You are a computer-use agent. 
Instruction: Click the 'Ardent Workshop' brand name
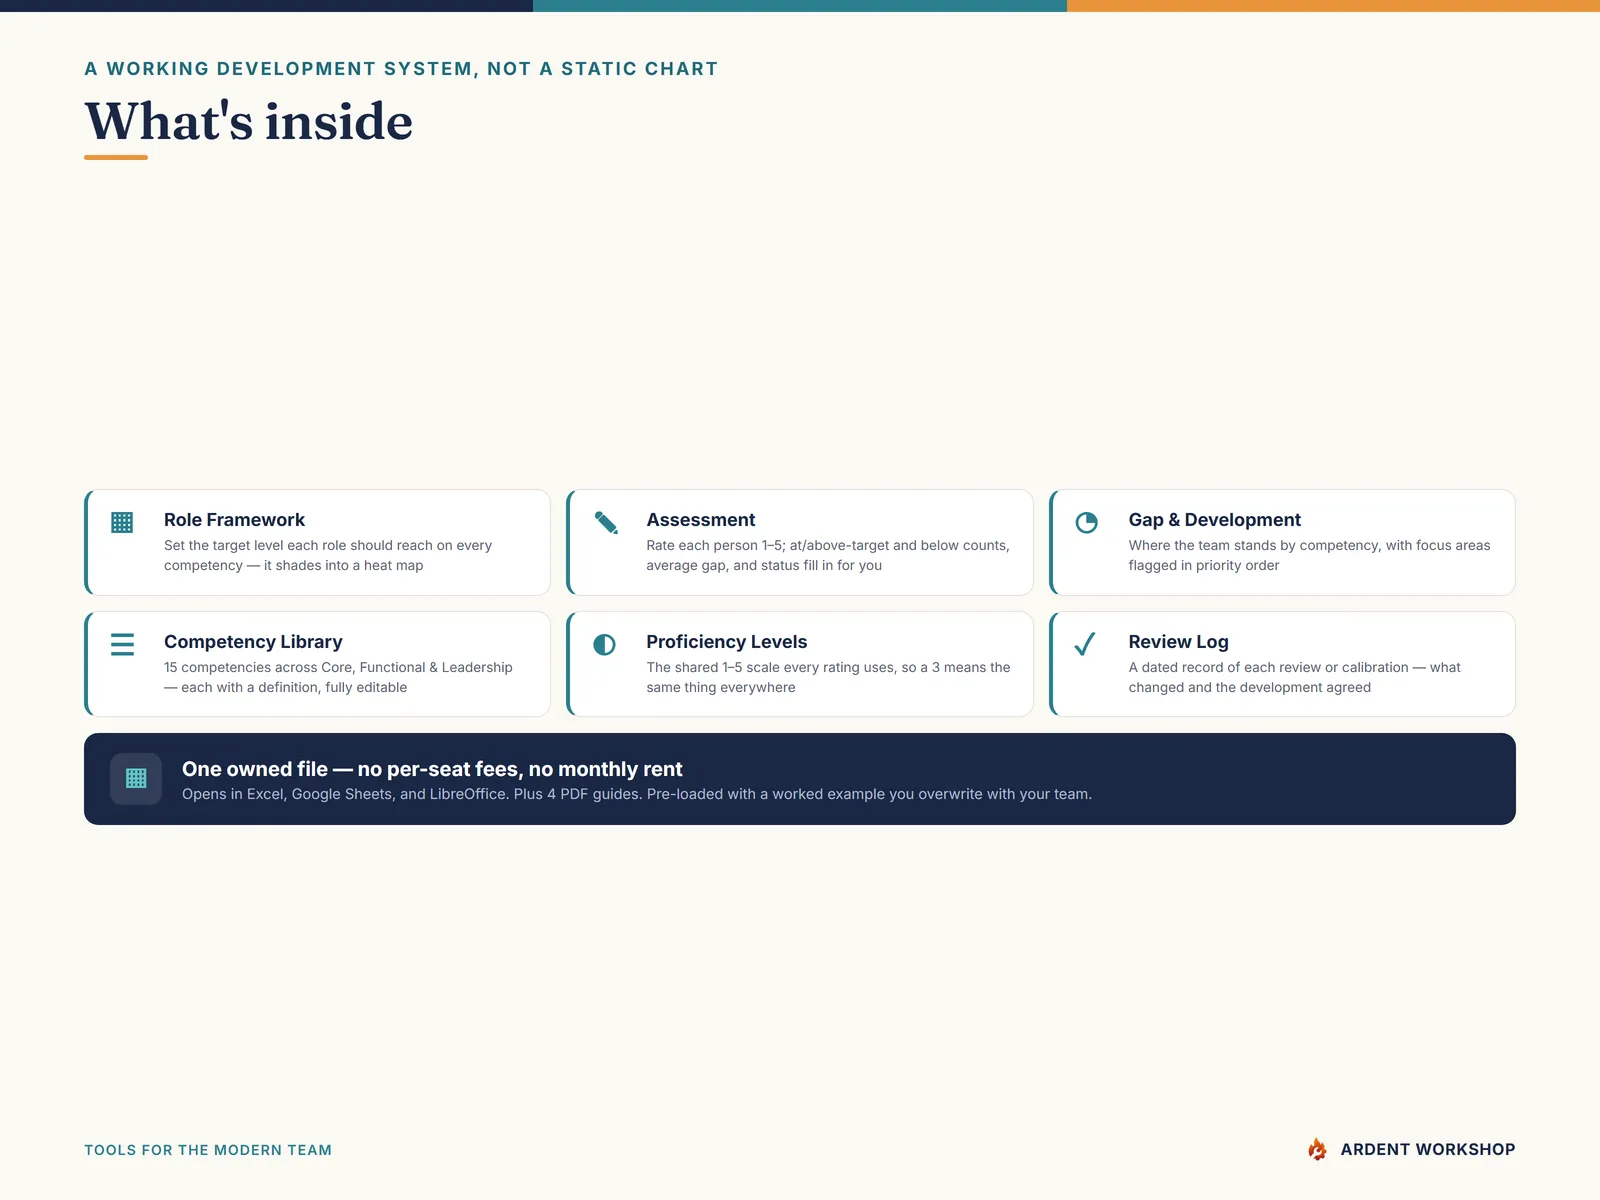[x=1427, y=1150]
